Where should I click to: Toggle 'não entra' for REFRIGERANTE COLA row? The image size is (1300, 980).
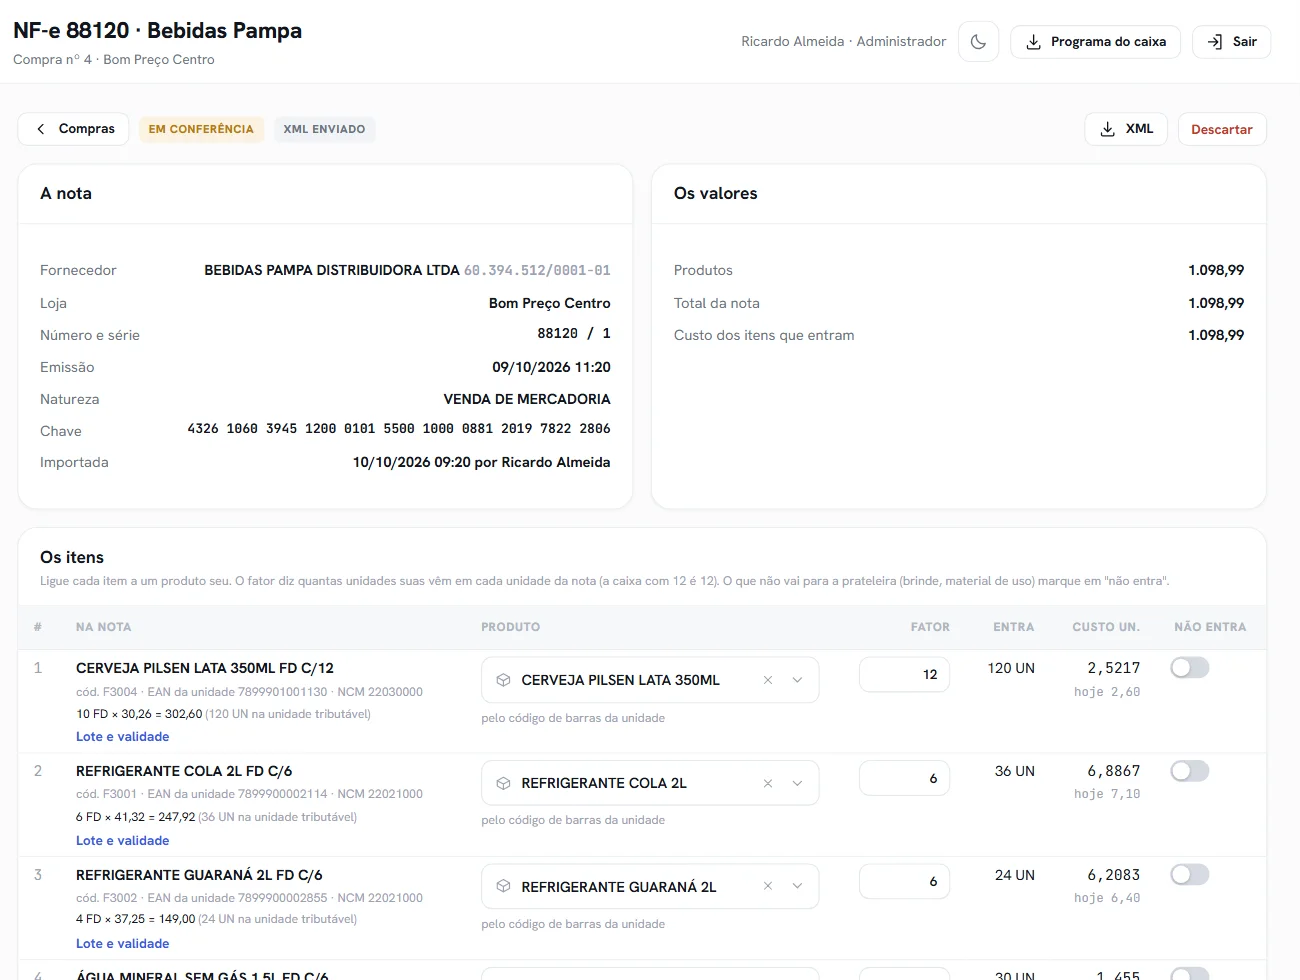[1190, 771]
